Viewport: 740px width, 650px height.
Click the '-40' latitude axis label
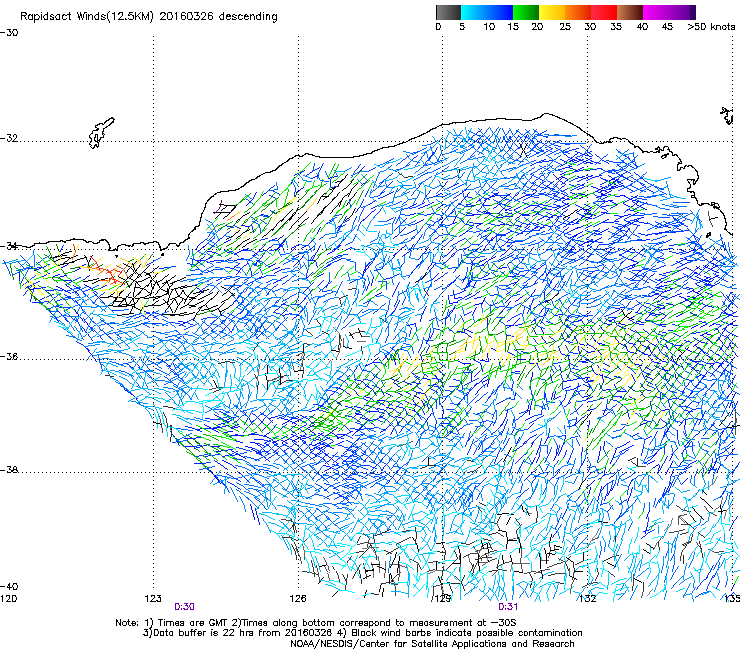9,586
